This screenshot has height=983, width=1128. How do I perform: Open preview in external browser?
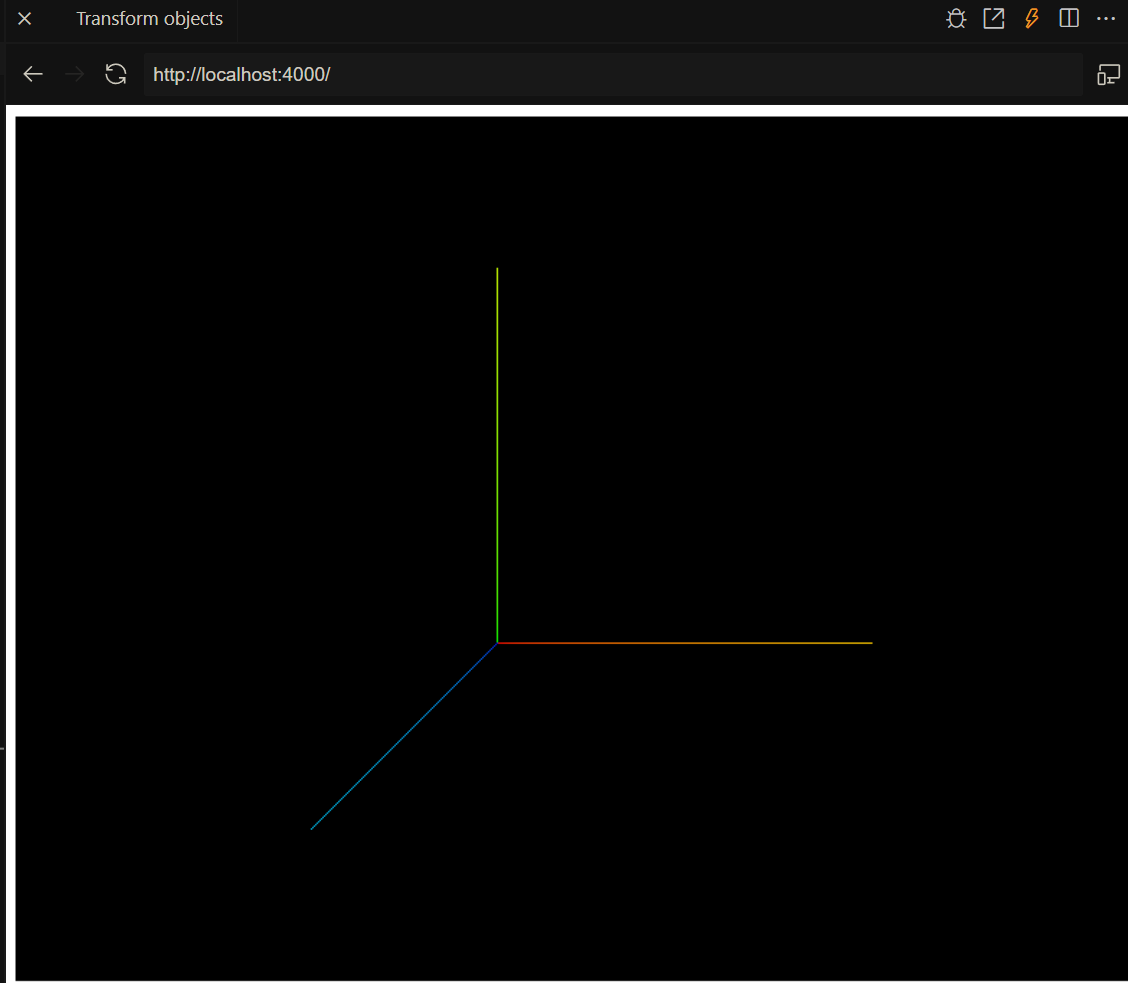click(x=993, y=19)
